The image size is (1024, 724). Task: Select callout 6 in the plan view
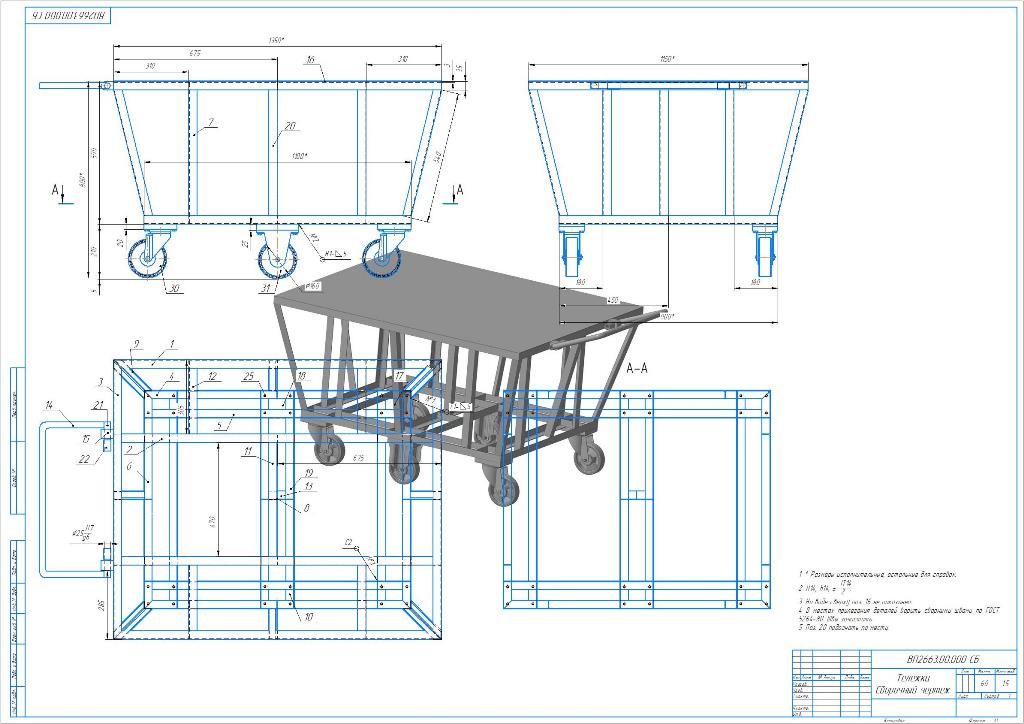pyautogui.click(x=129, y=466)
